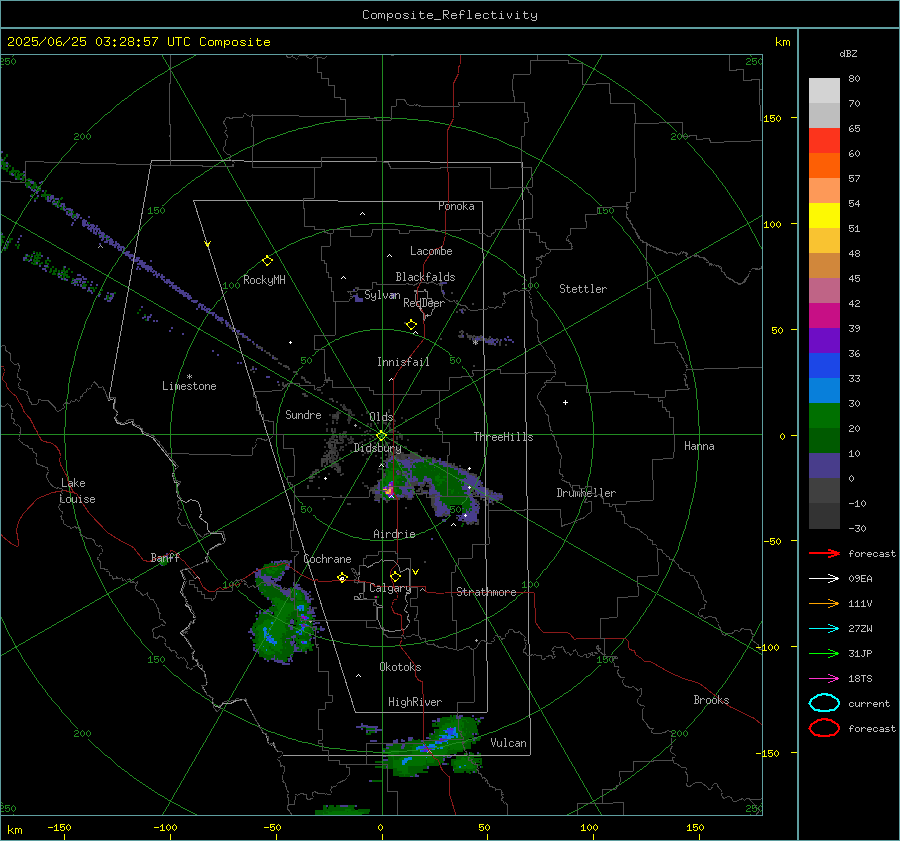Click the km unit label at top right

[782, 42]
